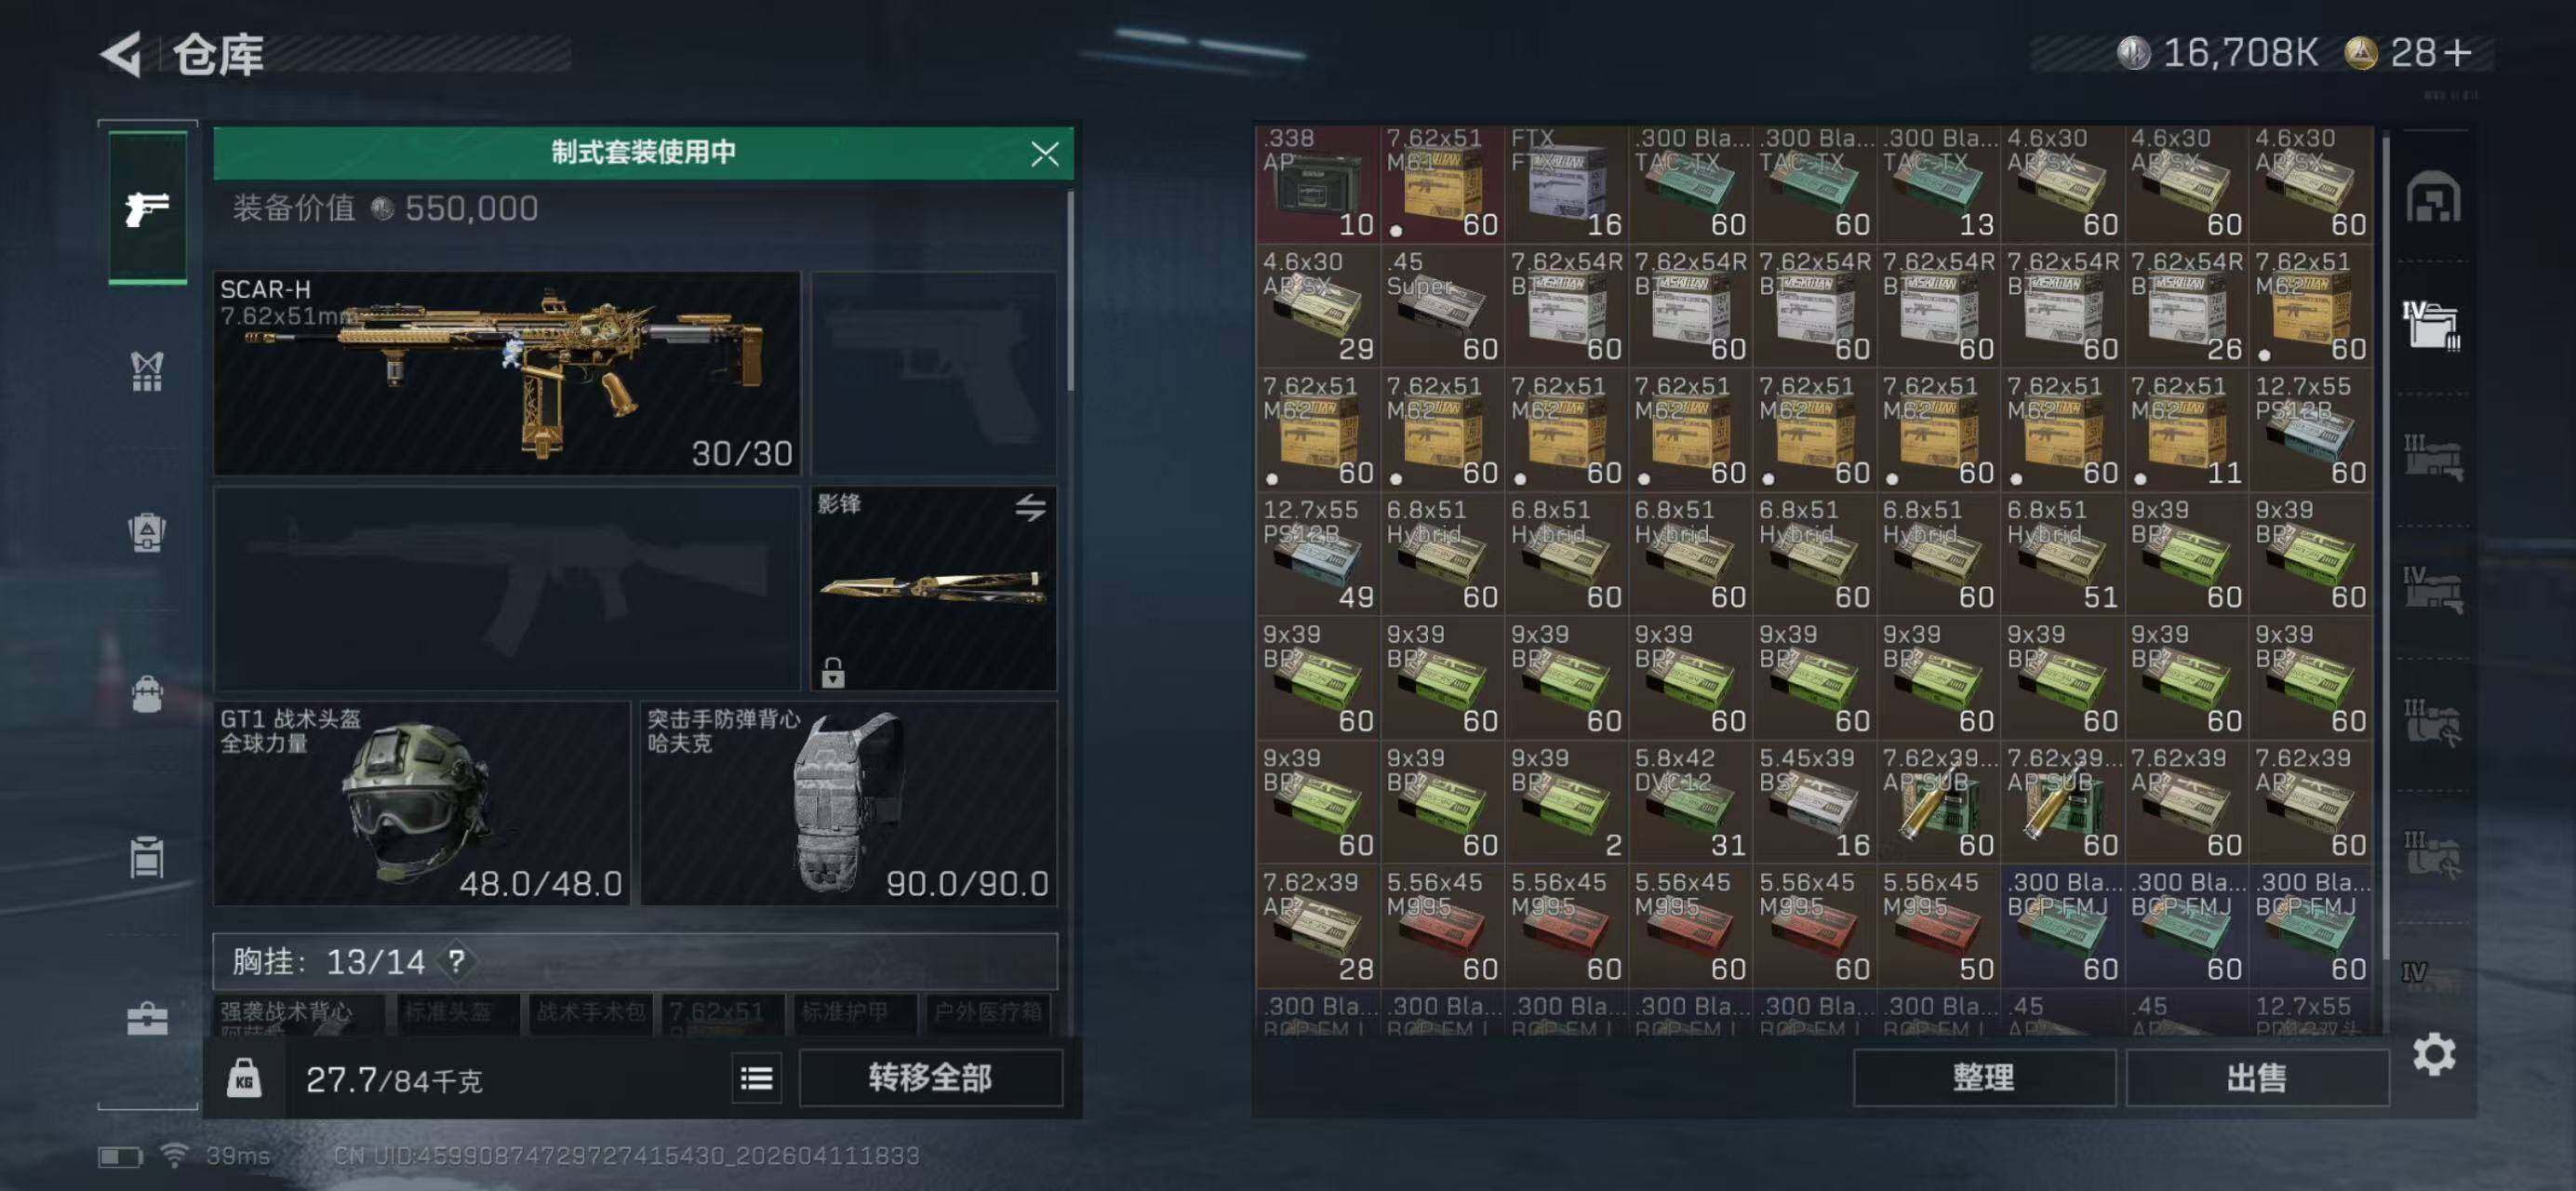Select the SCAR-H weapon slot
Image resolution: width=2576 pixels, height=1191 pixels.
(507, 373)
